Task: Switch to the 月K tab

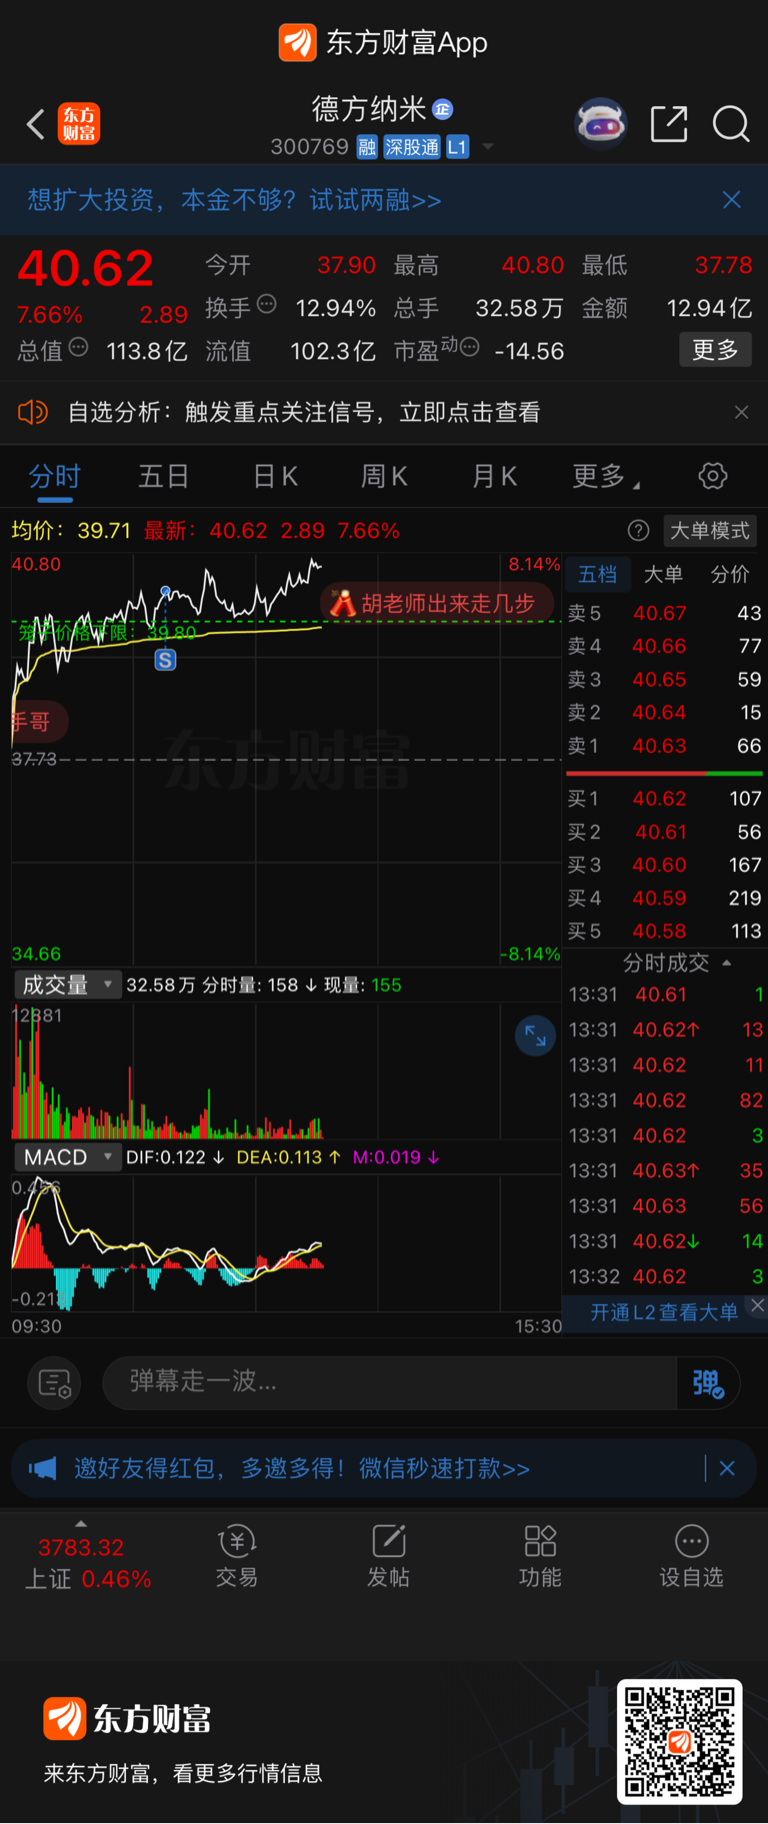Action: click(494, 476)
